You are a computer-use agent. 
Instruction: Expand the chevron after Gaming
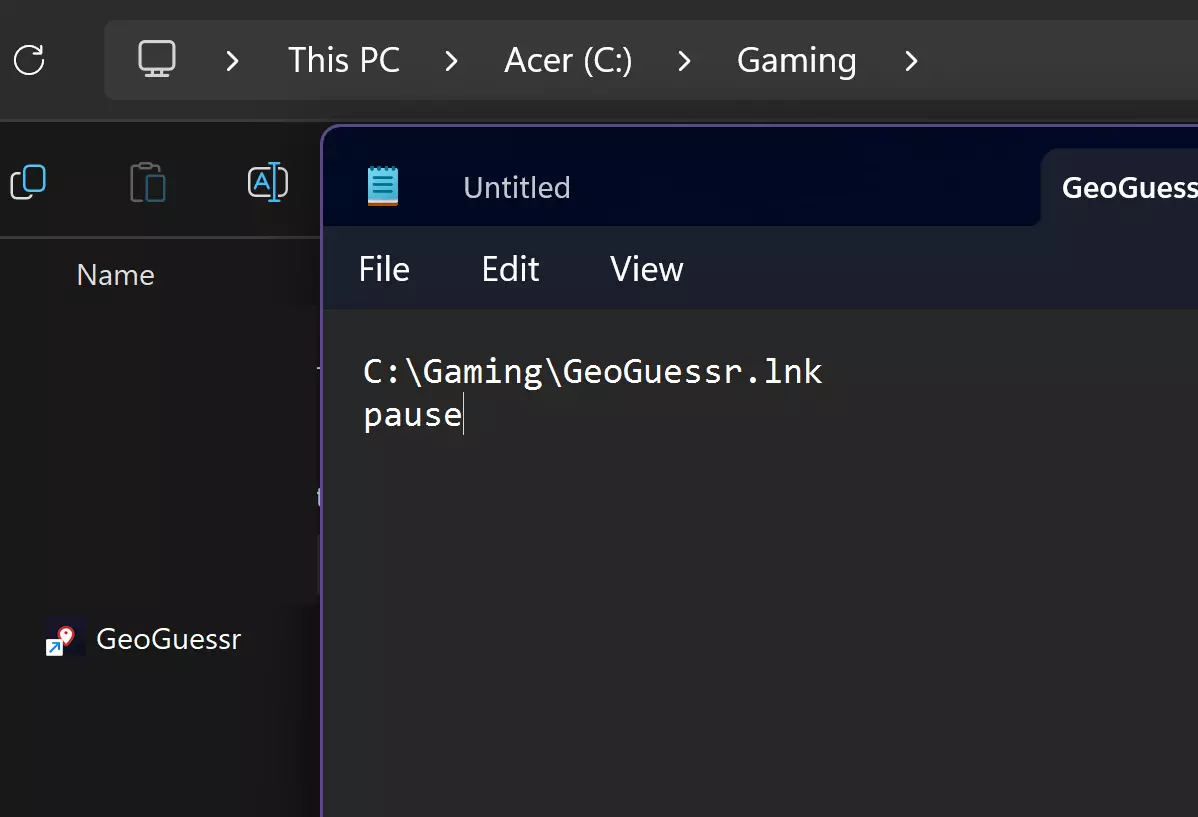pos(910,61)
